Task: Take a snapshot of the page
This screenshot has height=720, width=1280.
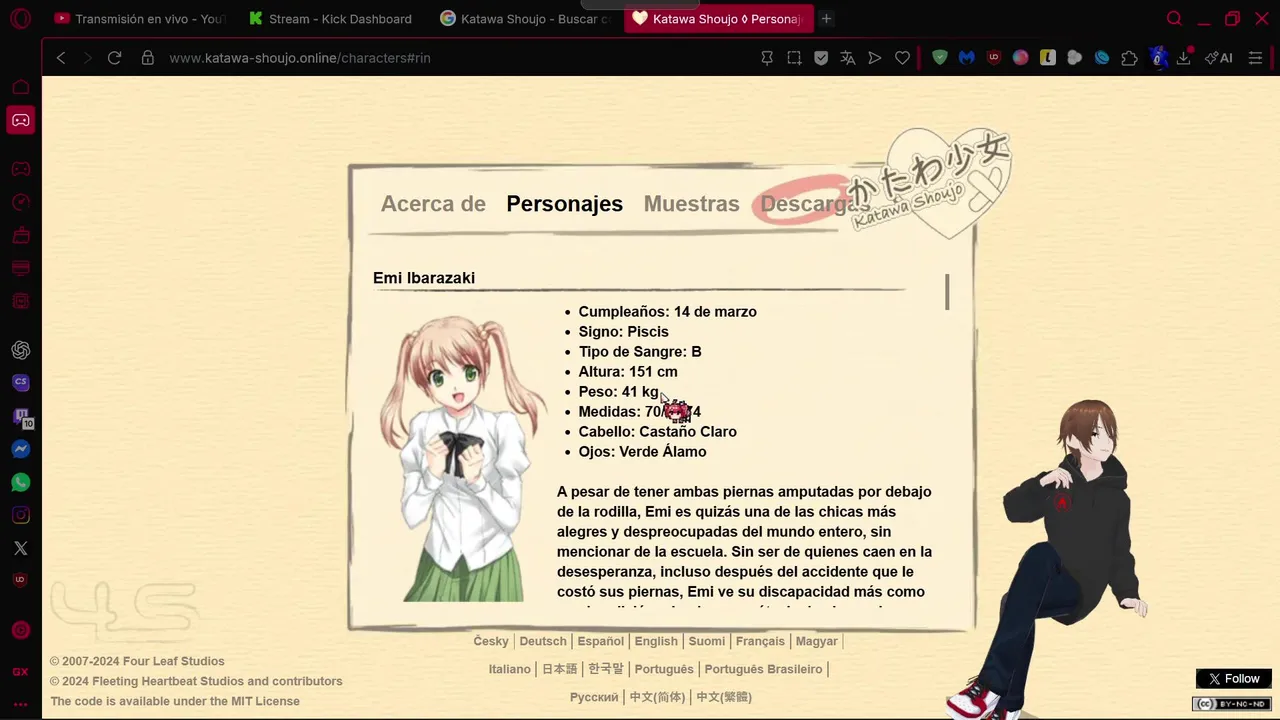Action: [x=794, y=58]
